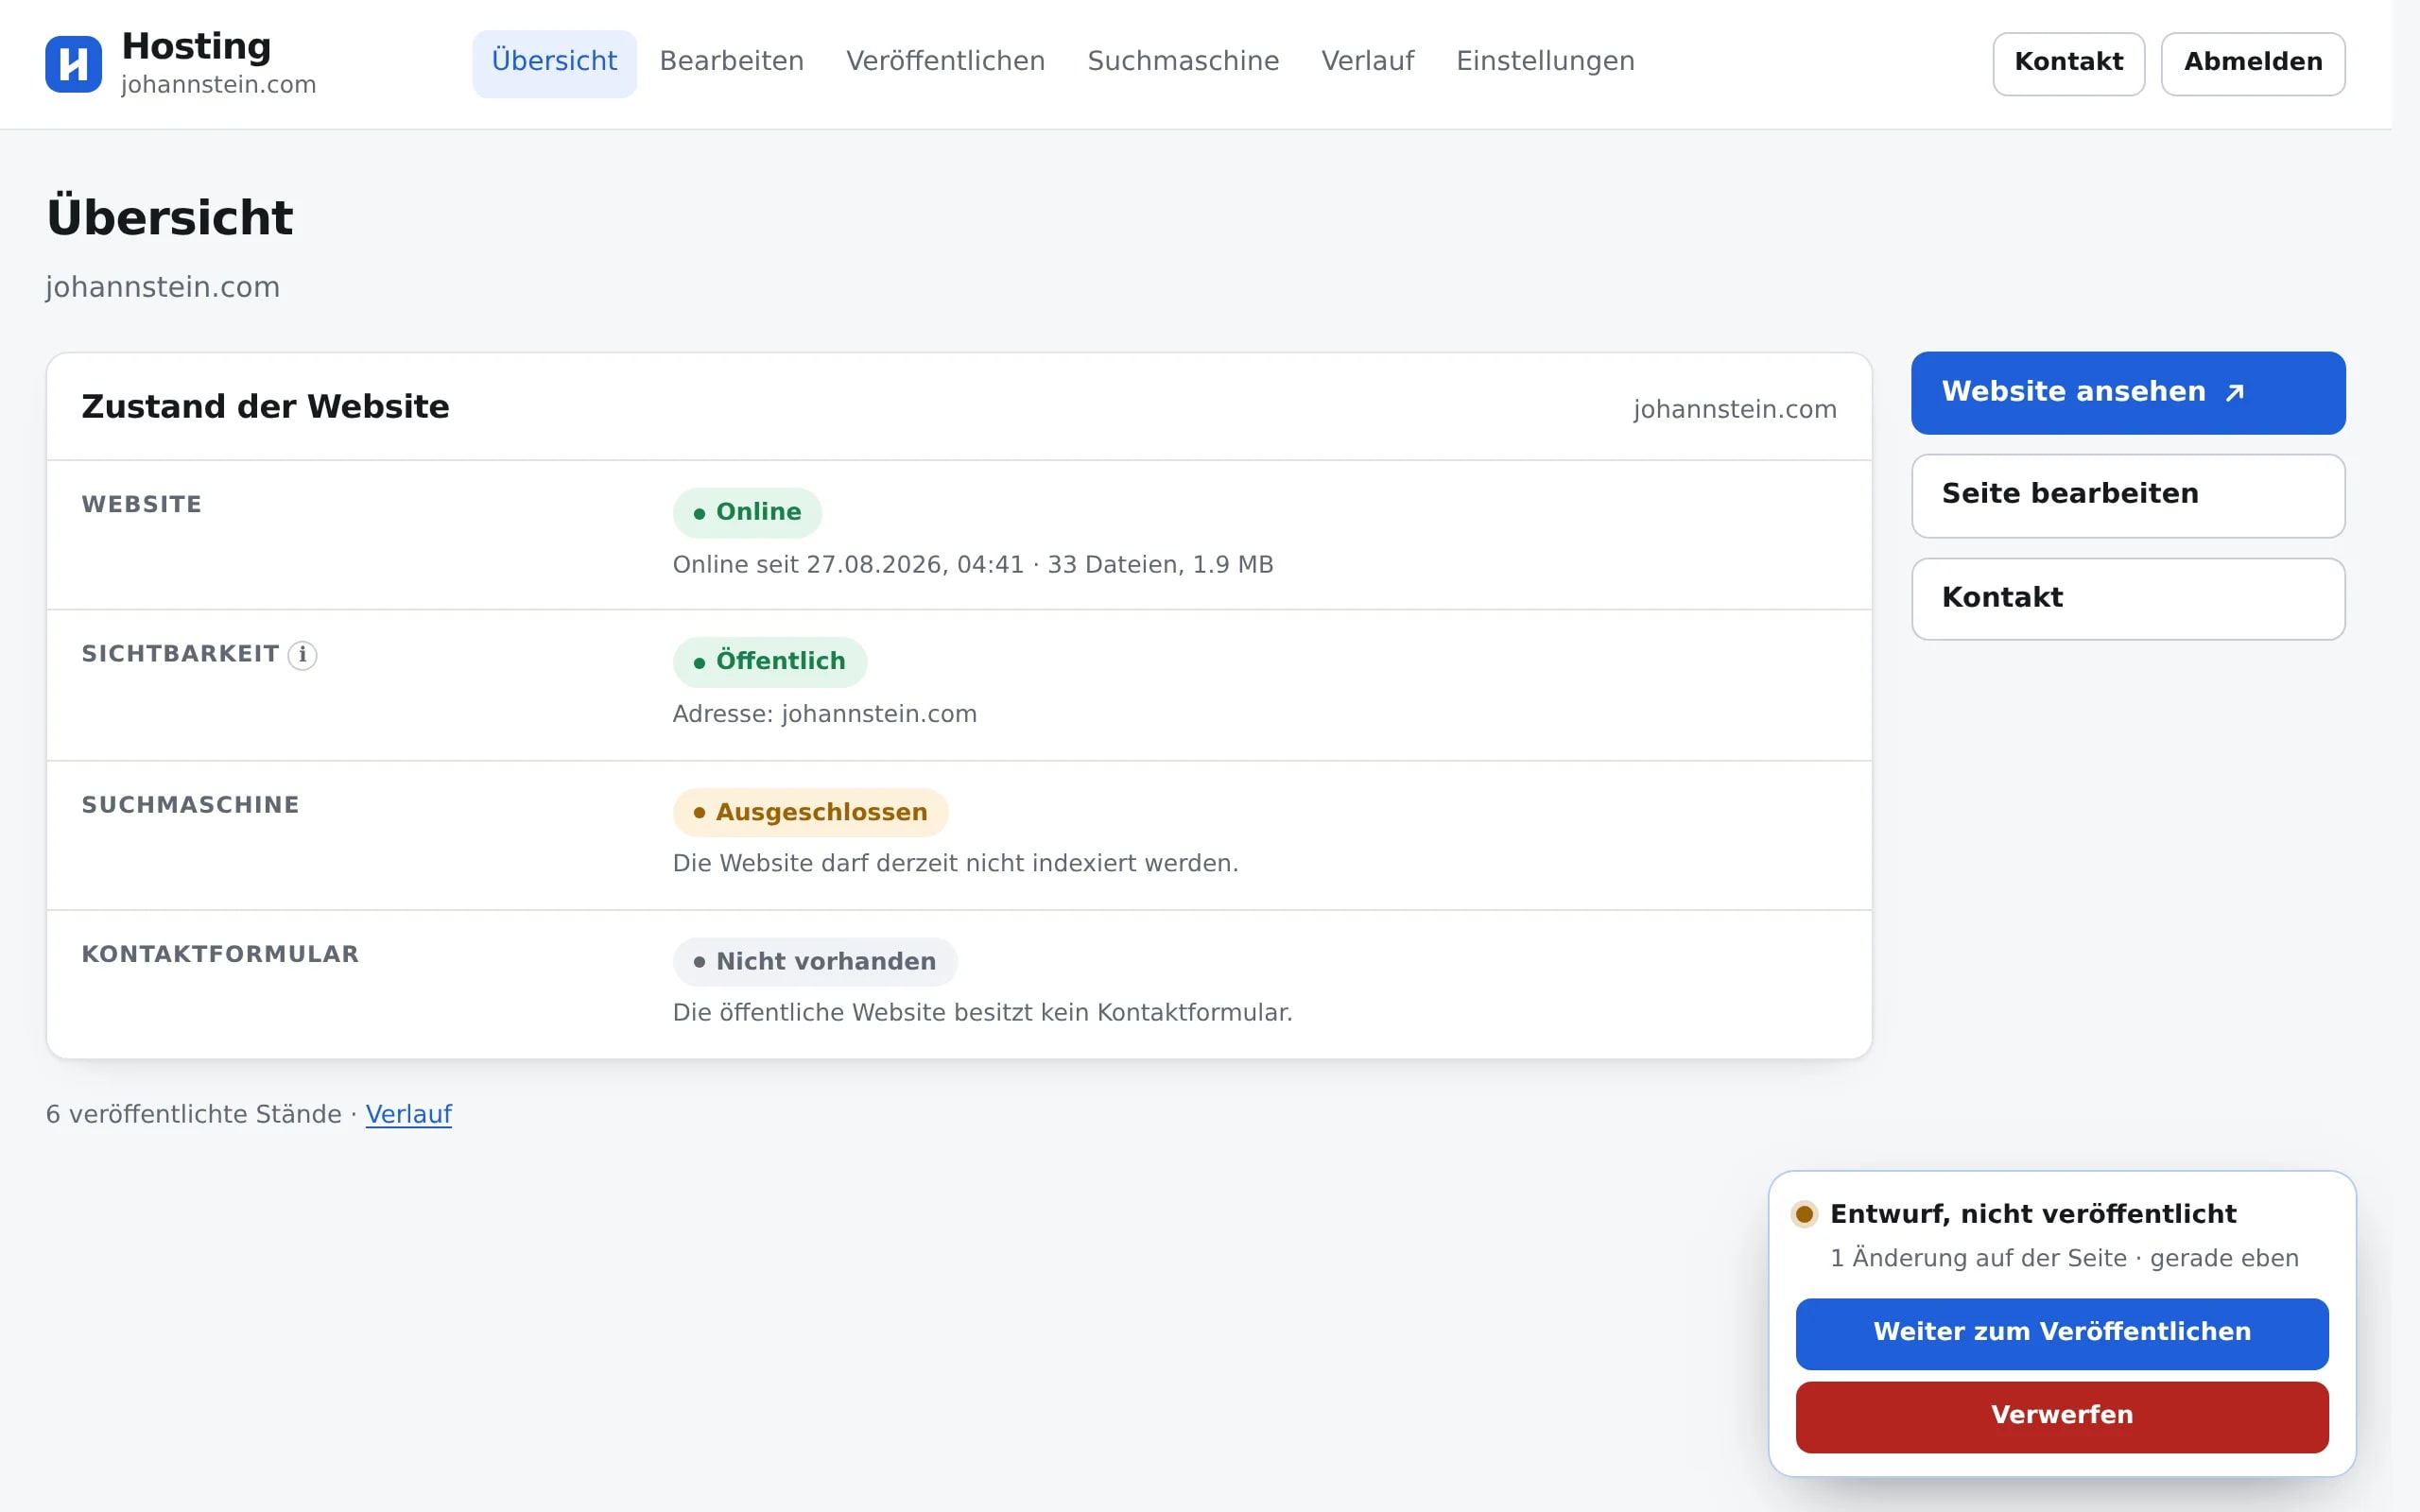Click the Öffentlich status badge
This screenshot has width=2420, height=1512.
click(x=769, y=661)
